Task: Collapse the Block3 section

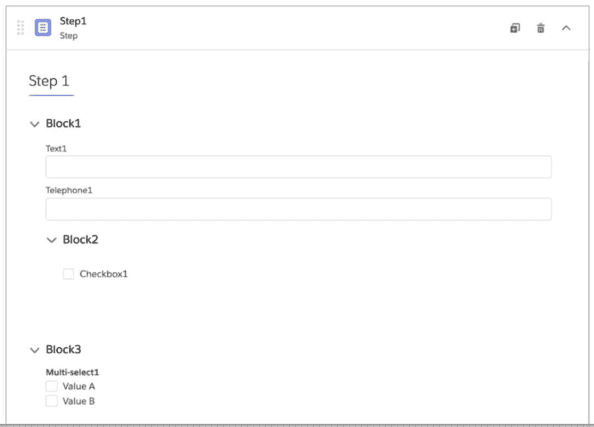Action: coord(34,350)
